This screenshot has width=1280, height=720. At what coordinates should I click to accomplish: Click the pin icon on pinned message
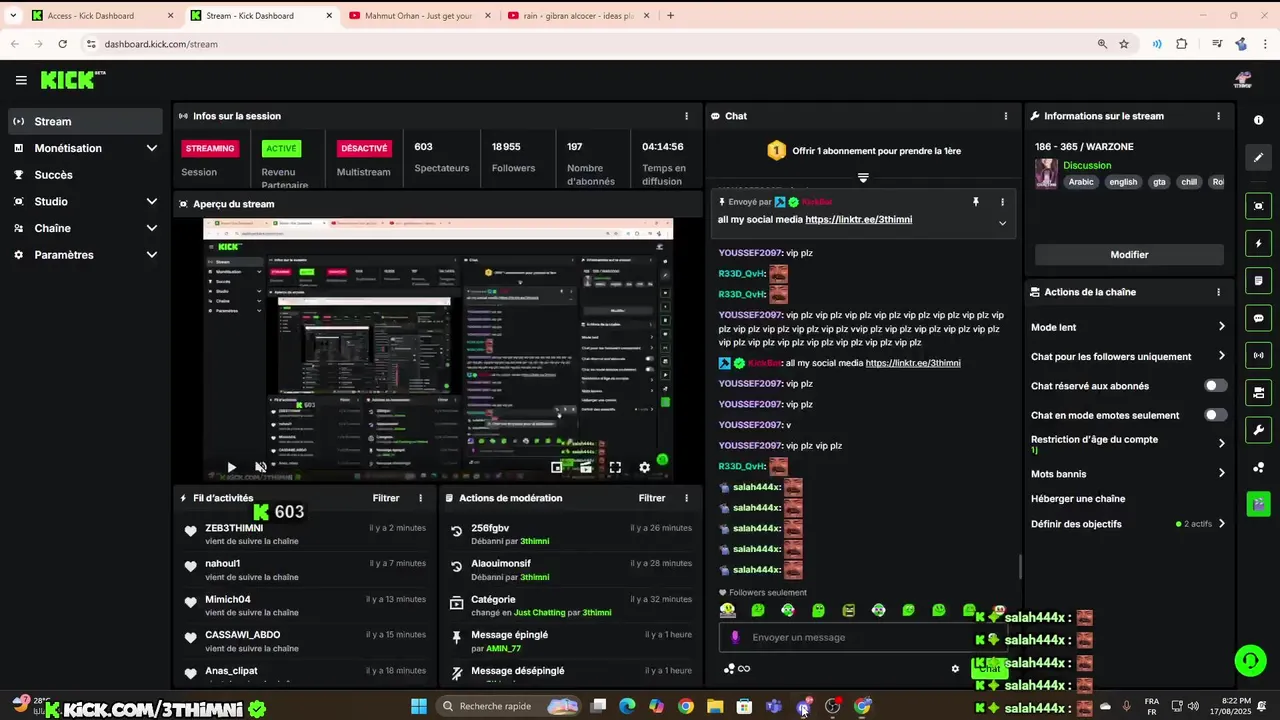tap(976, 202)
